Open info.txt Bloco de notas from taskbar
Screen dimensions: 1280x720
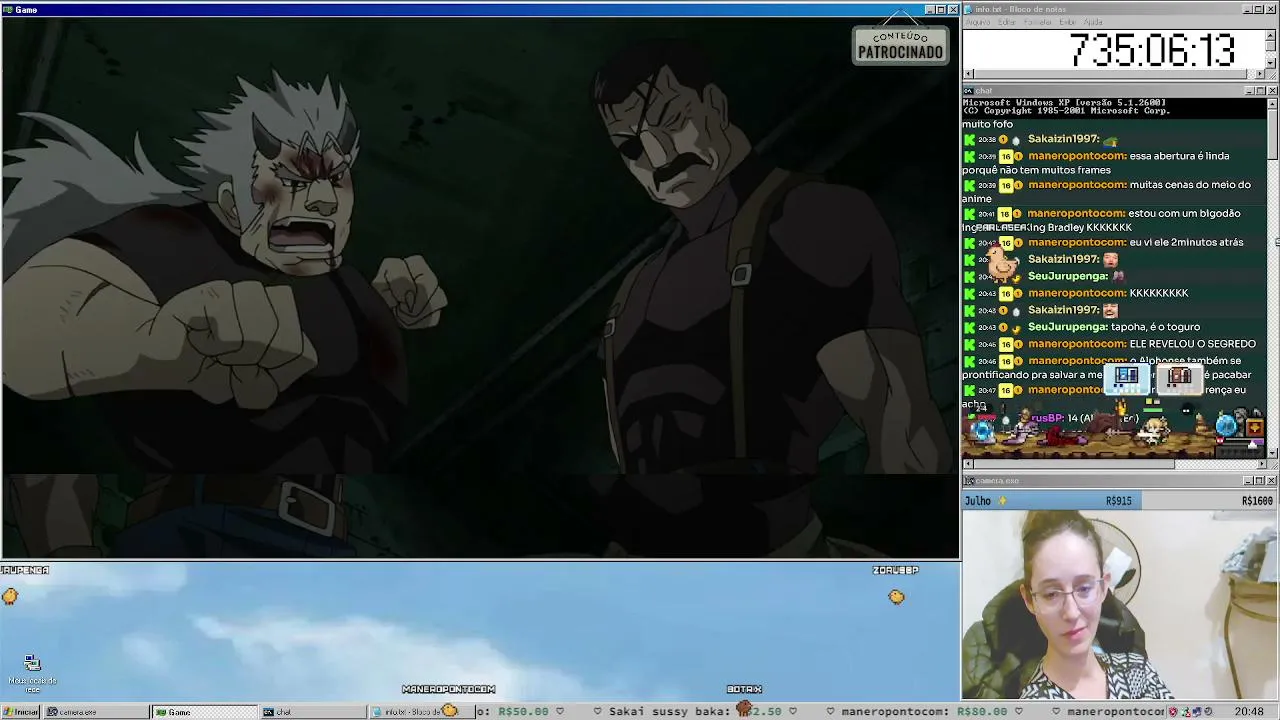[420, 712]
